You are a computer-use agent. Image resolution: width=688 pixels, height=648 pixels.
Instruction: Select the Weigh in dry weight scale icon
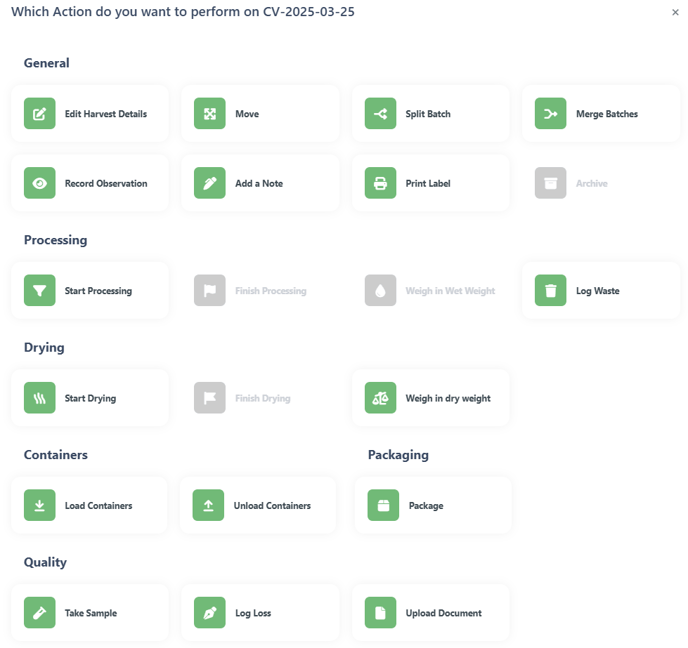[x=380, y=398]
